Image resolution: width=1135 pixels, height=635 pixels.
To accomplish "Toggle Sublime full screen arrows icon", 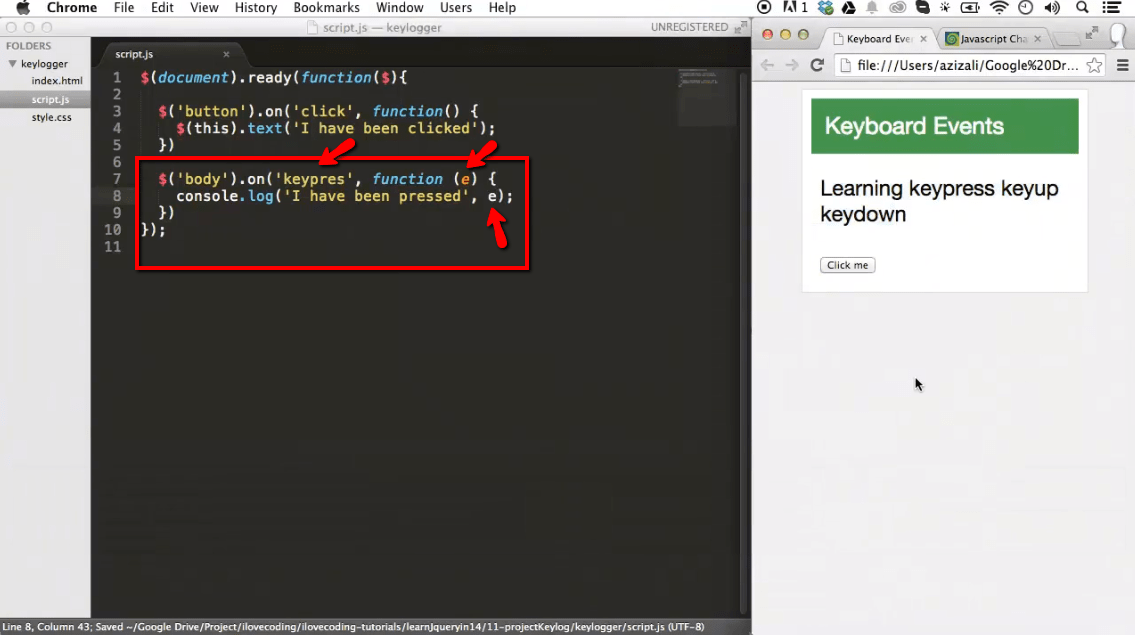I will (x=740, y=28).
